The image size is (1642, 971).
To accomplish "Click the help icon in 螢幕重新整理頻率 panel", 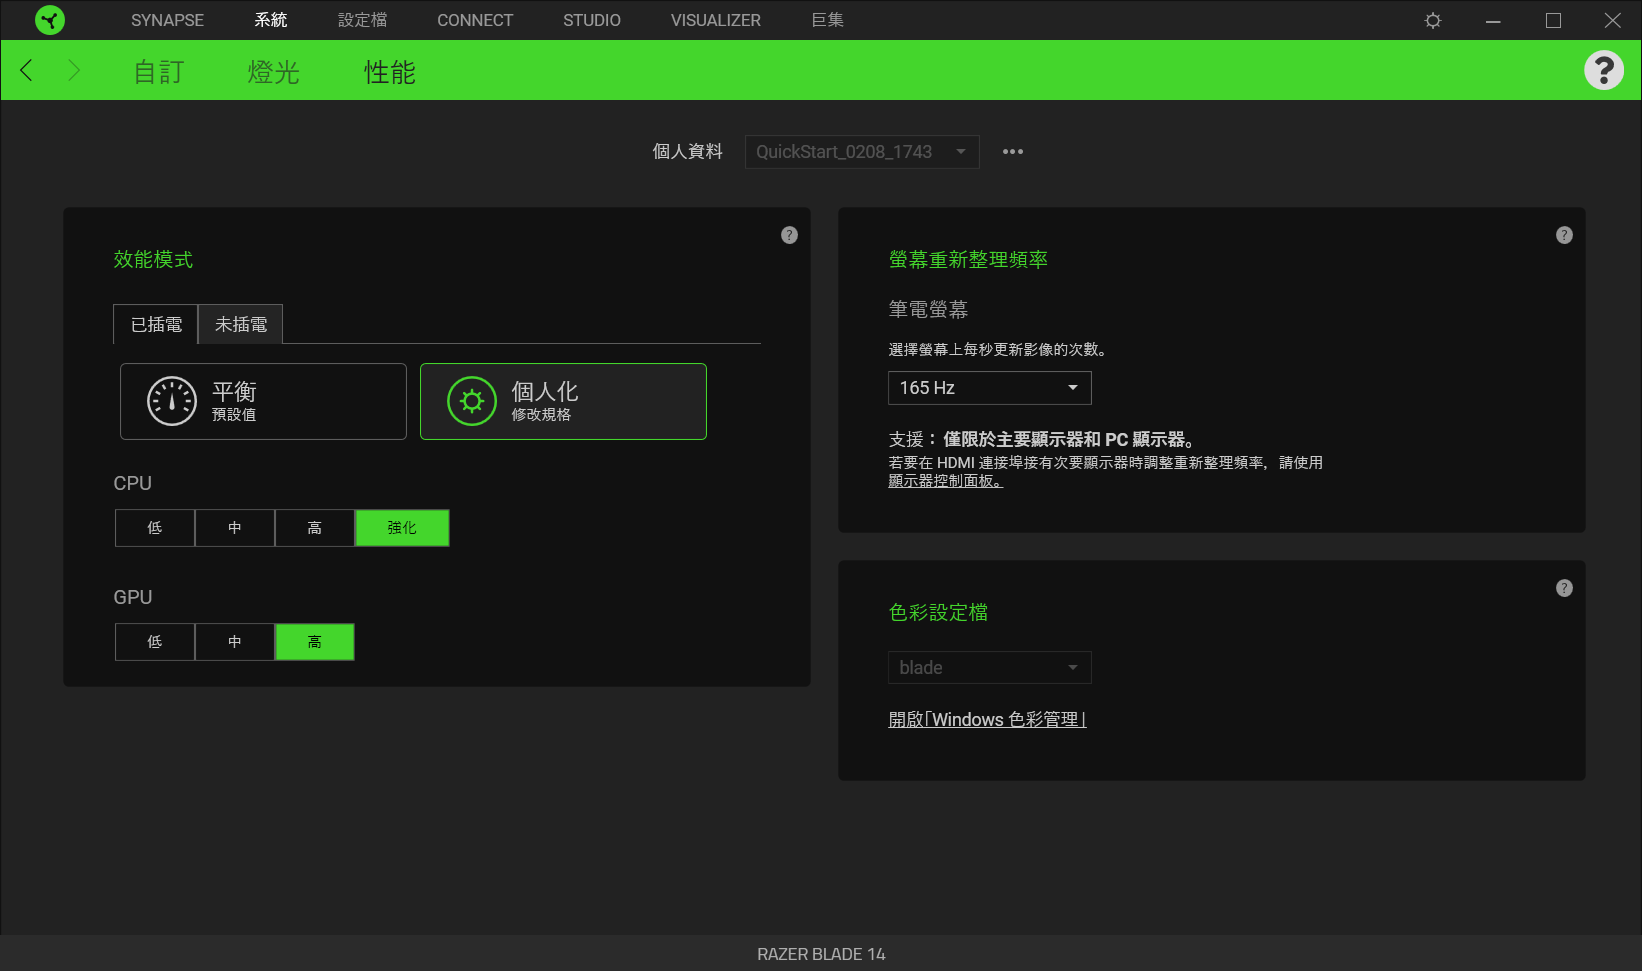I will (x=1564, y=235).
